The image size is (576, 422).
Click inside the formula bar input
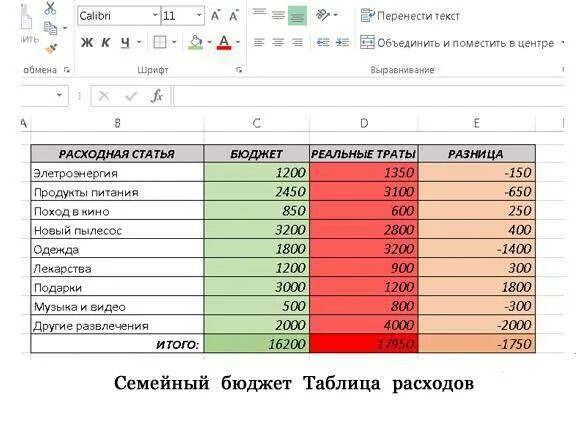click(x=369, y=96)
